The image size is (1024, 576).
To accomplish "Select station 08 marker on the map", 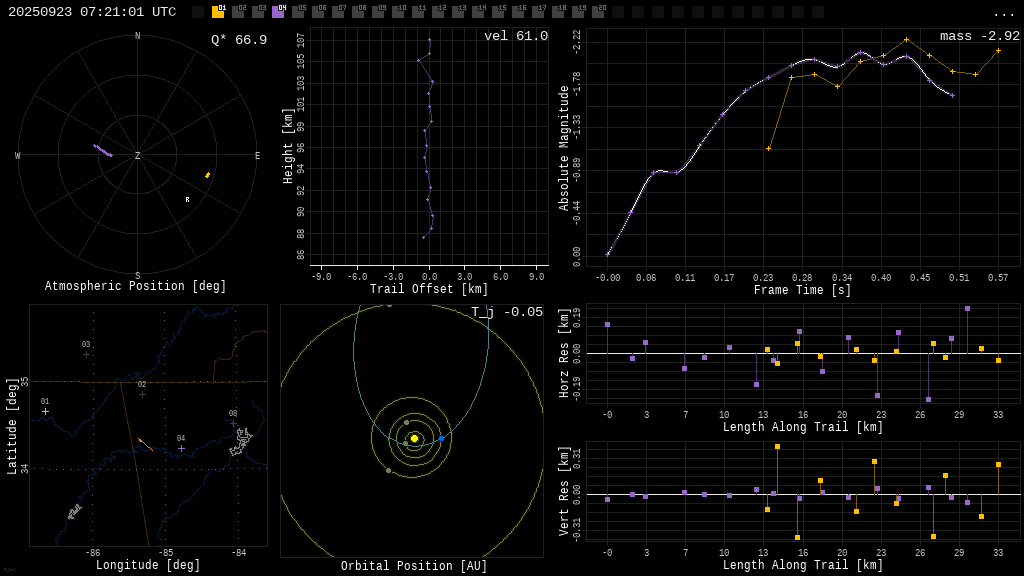I will pos(233,423).
